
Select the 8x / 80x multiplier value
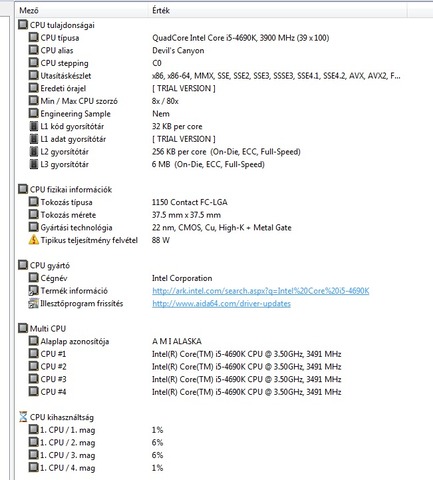point(165,101)
